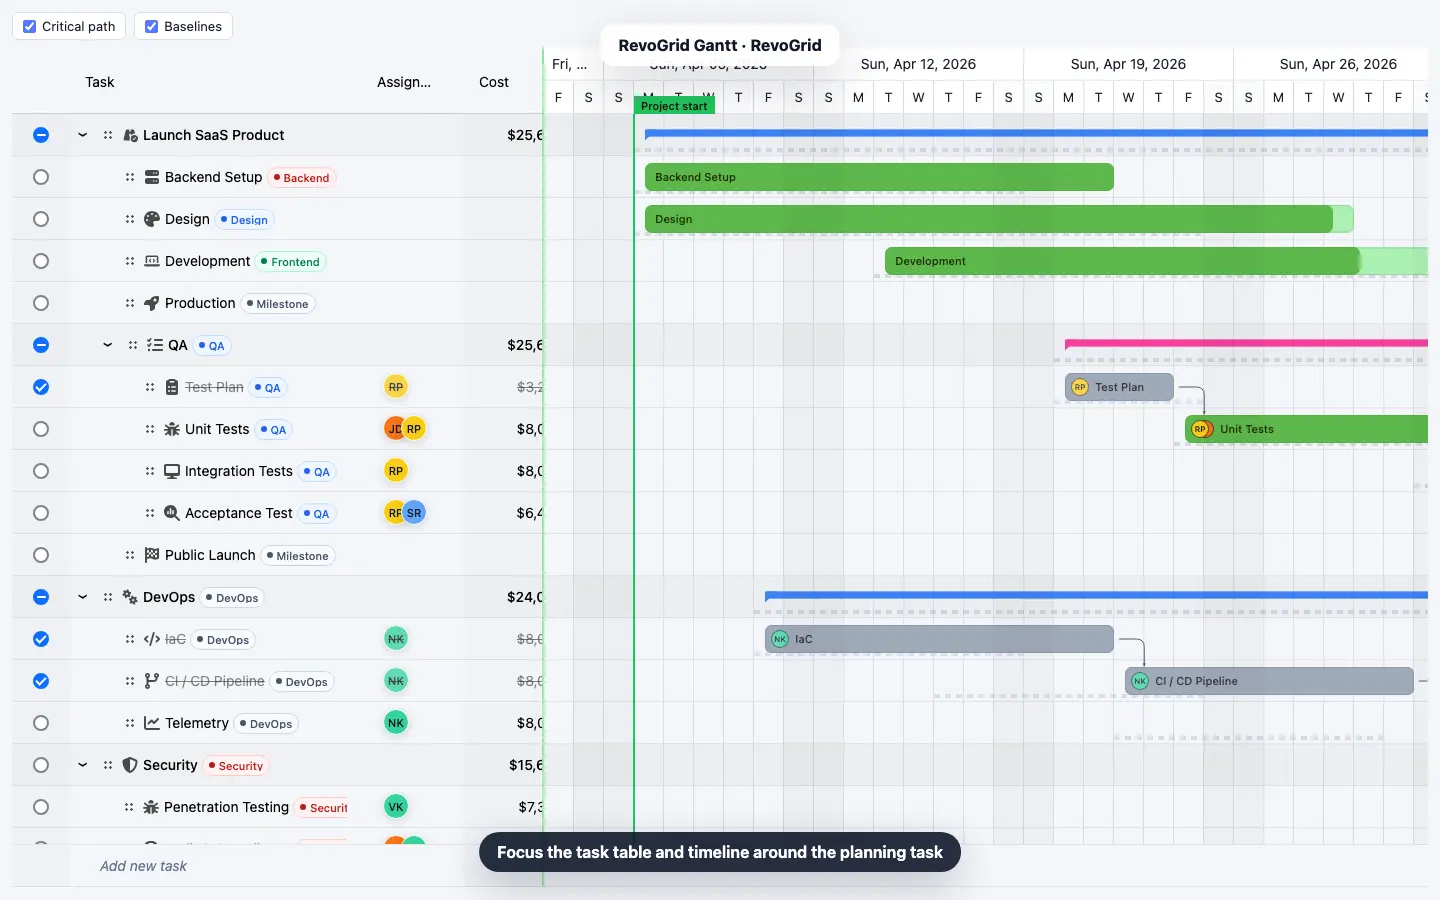Click the Integration Tests task name
This screenshot has height=900, width=1440.
coord(239,471)
